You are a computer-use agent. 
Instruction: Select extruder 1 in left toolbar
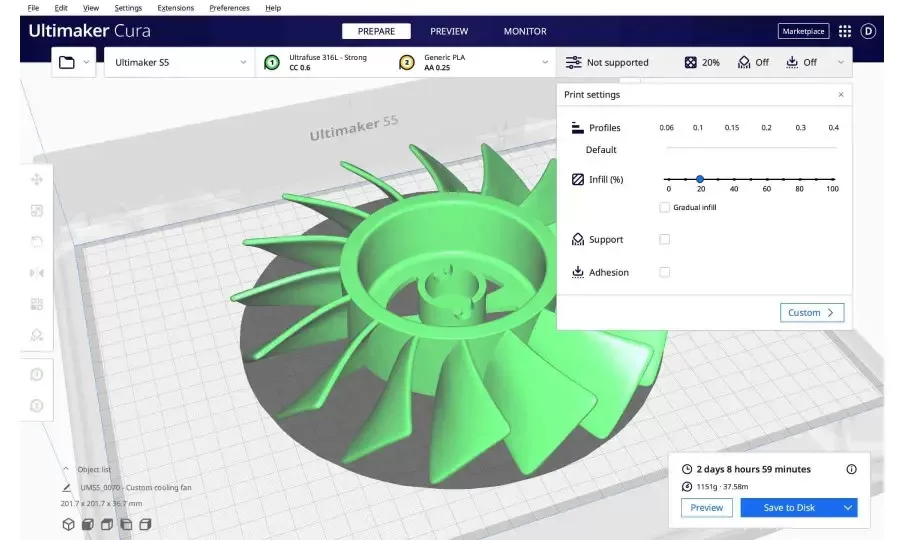pos(36,374)
